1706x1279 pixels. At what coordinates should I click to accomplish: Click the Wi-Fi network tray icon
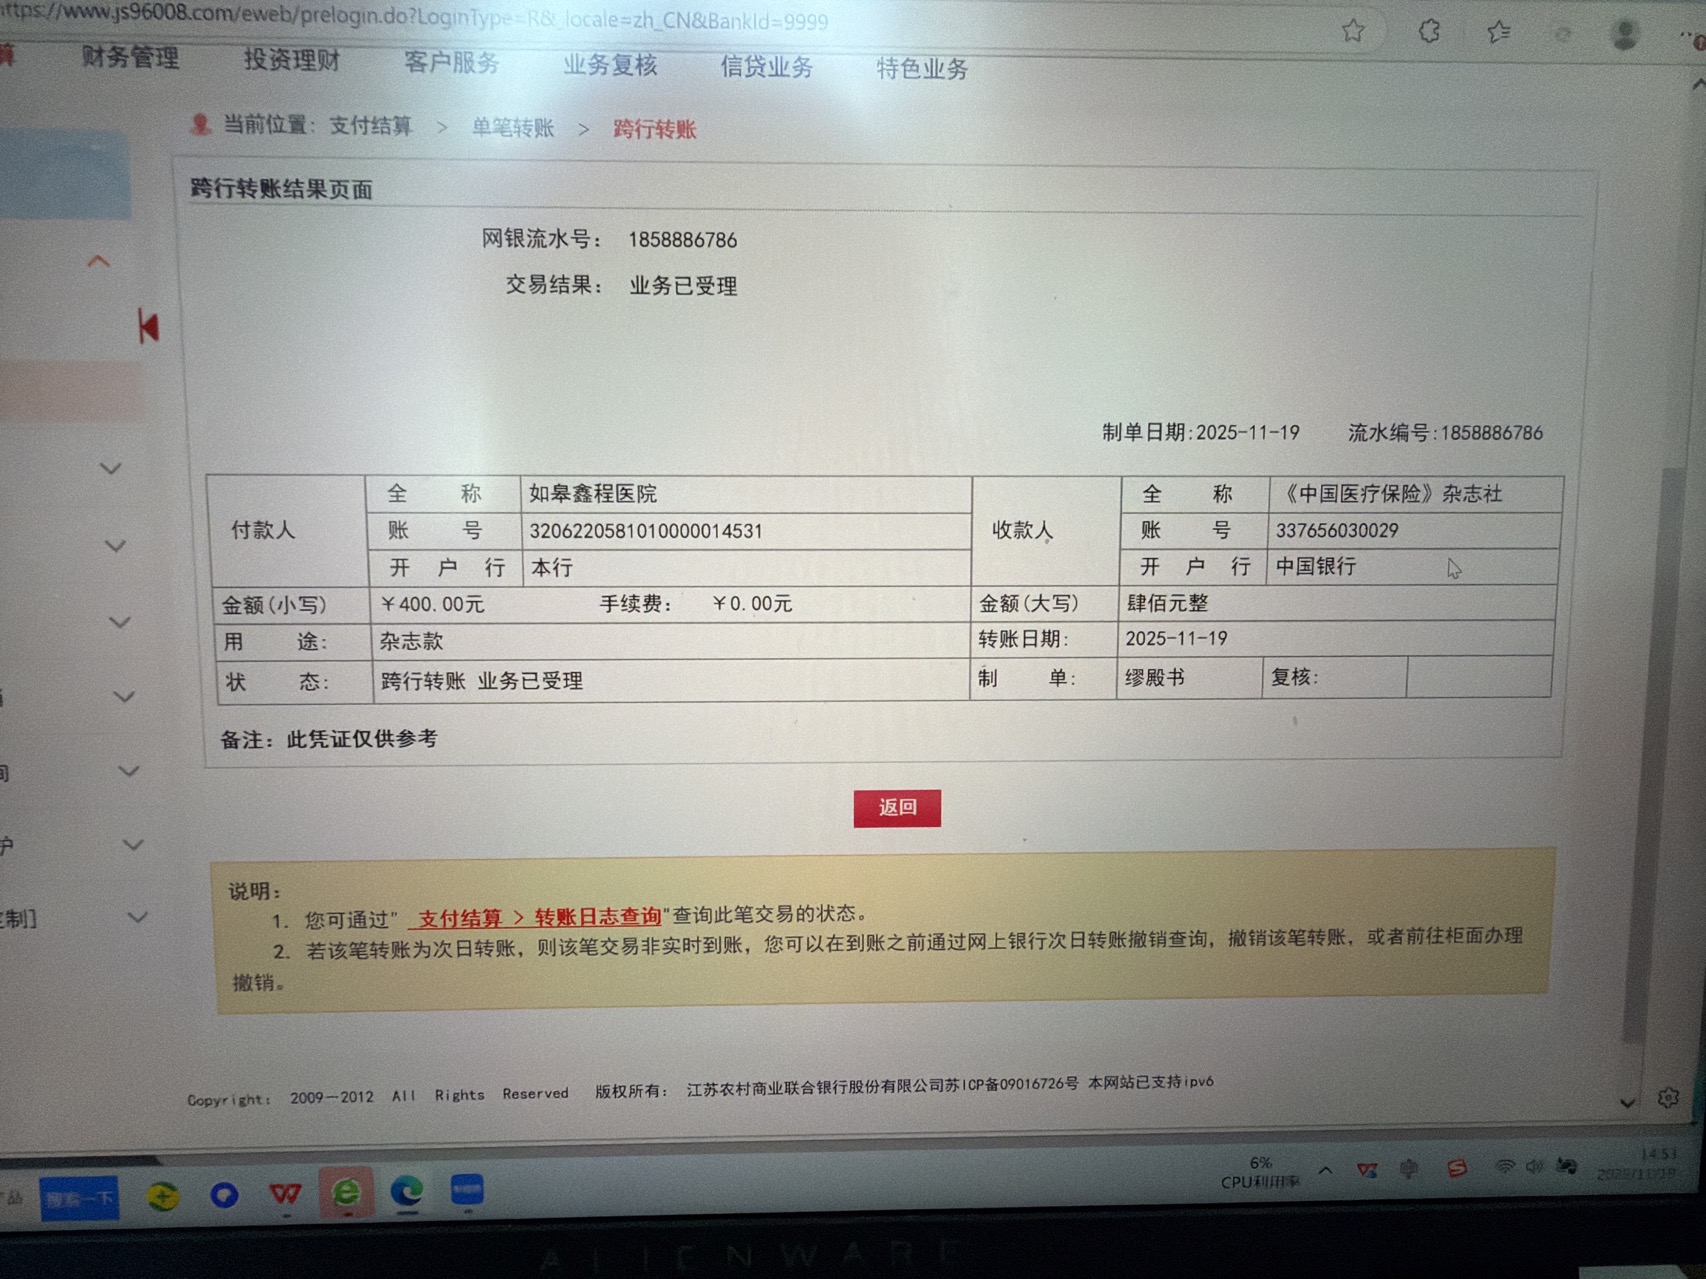point(1503,1167)
